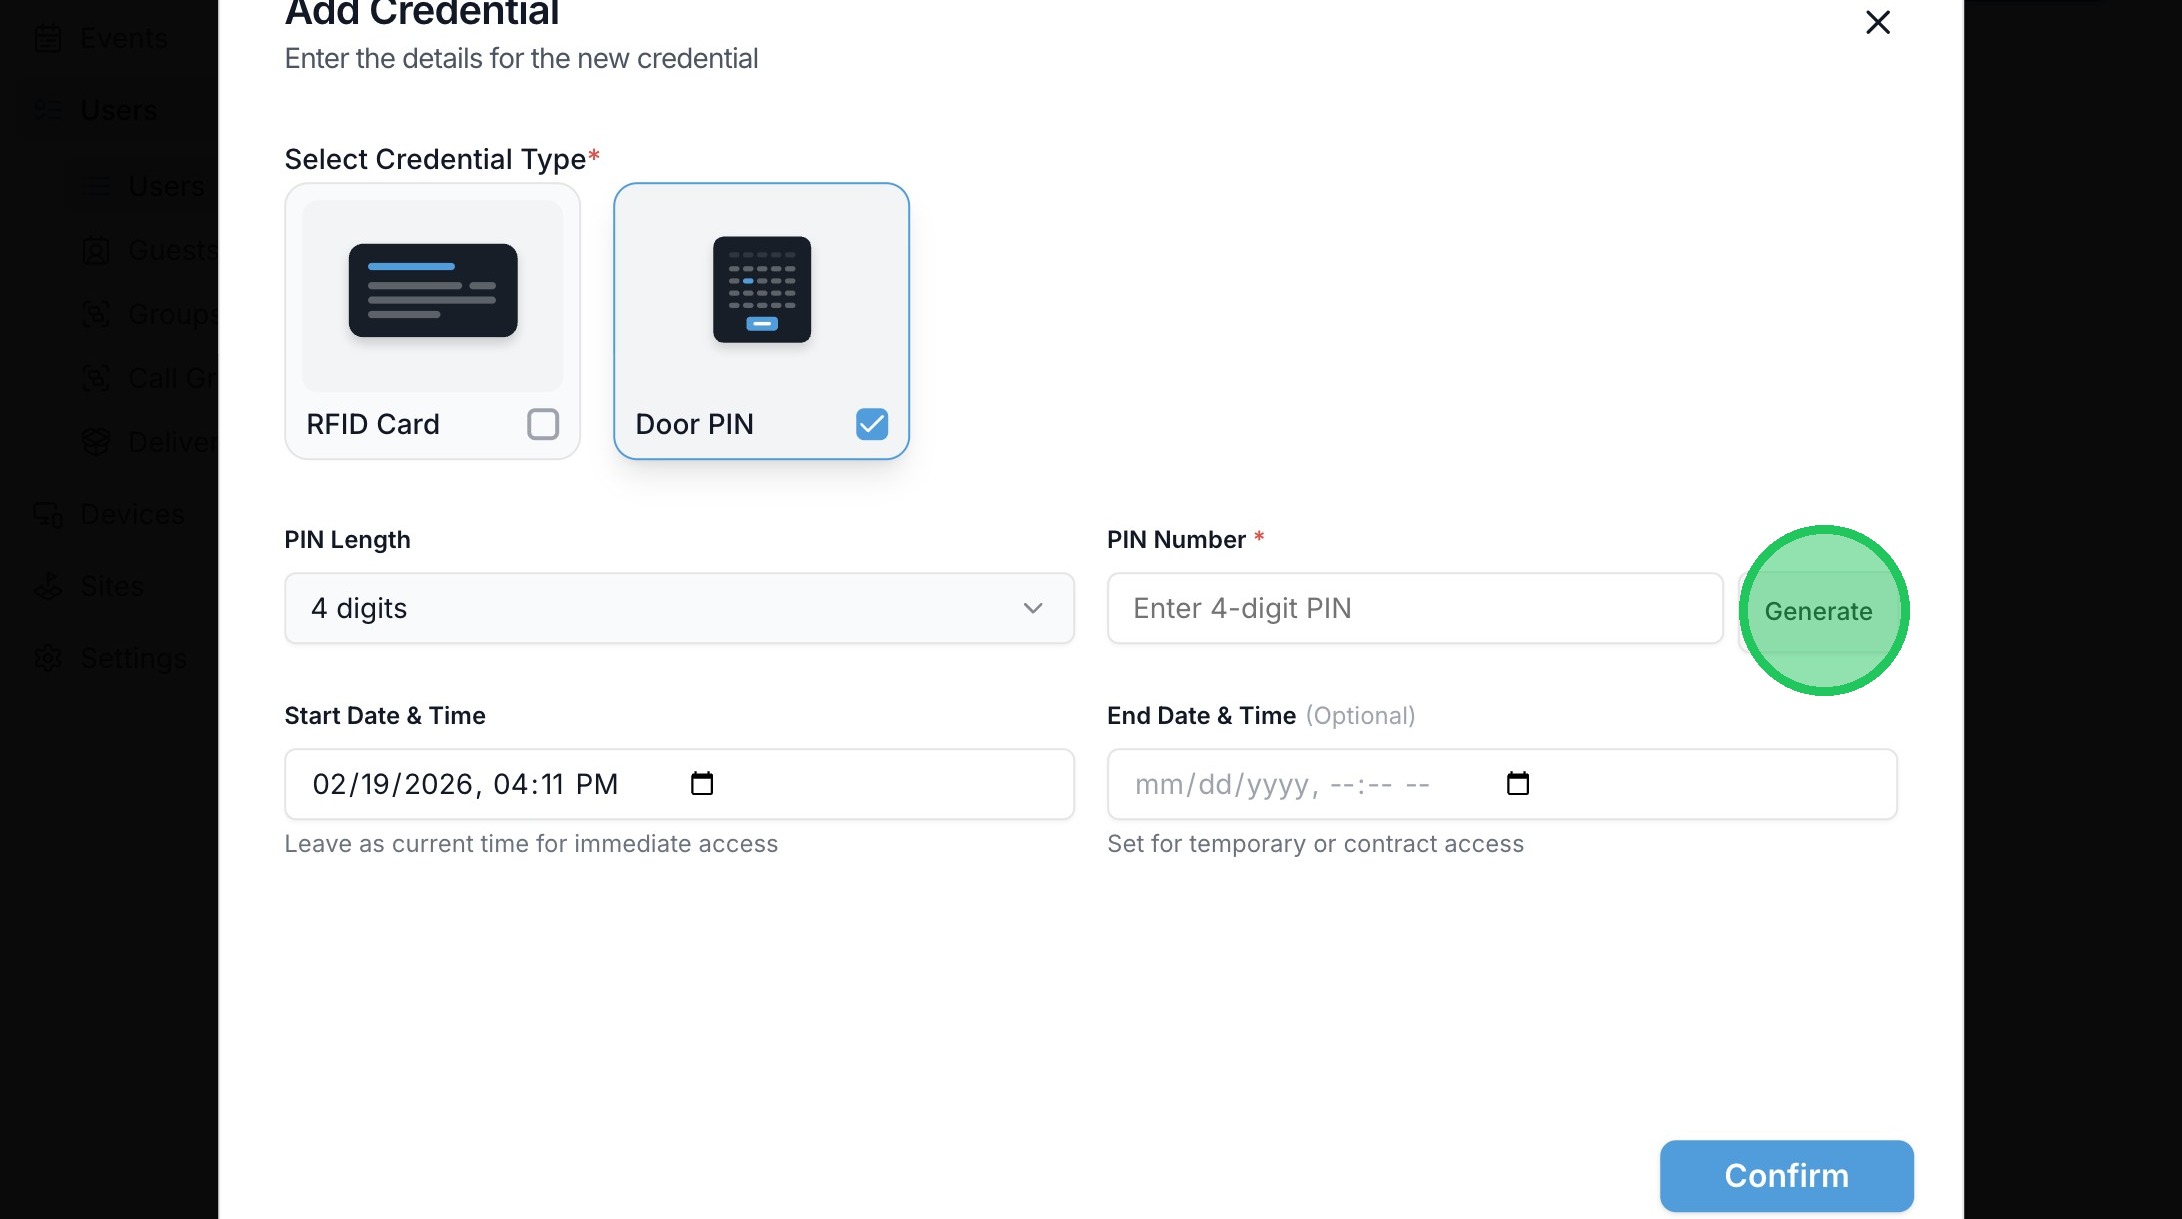This screenshot has height=1219, width=2182.
Task: Open the PIN Length dropdown
Action: (679, 608)
